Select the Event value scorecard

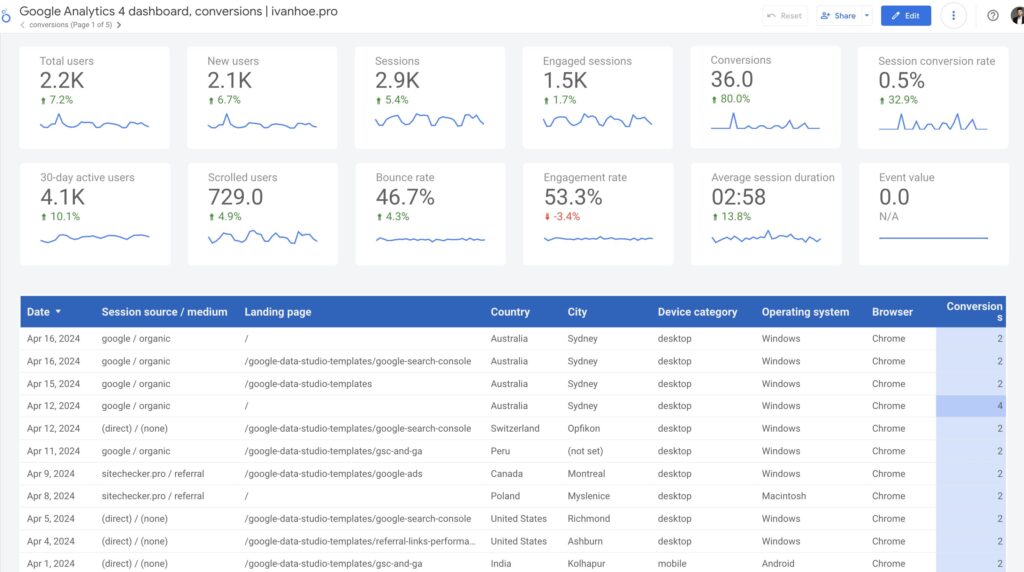click(x=934, y=214)
